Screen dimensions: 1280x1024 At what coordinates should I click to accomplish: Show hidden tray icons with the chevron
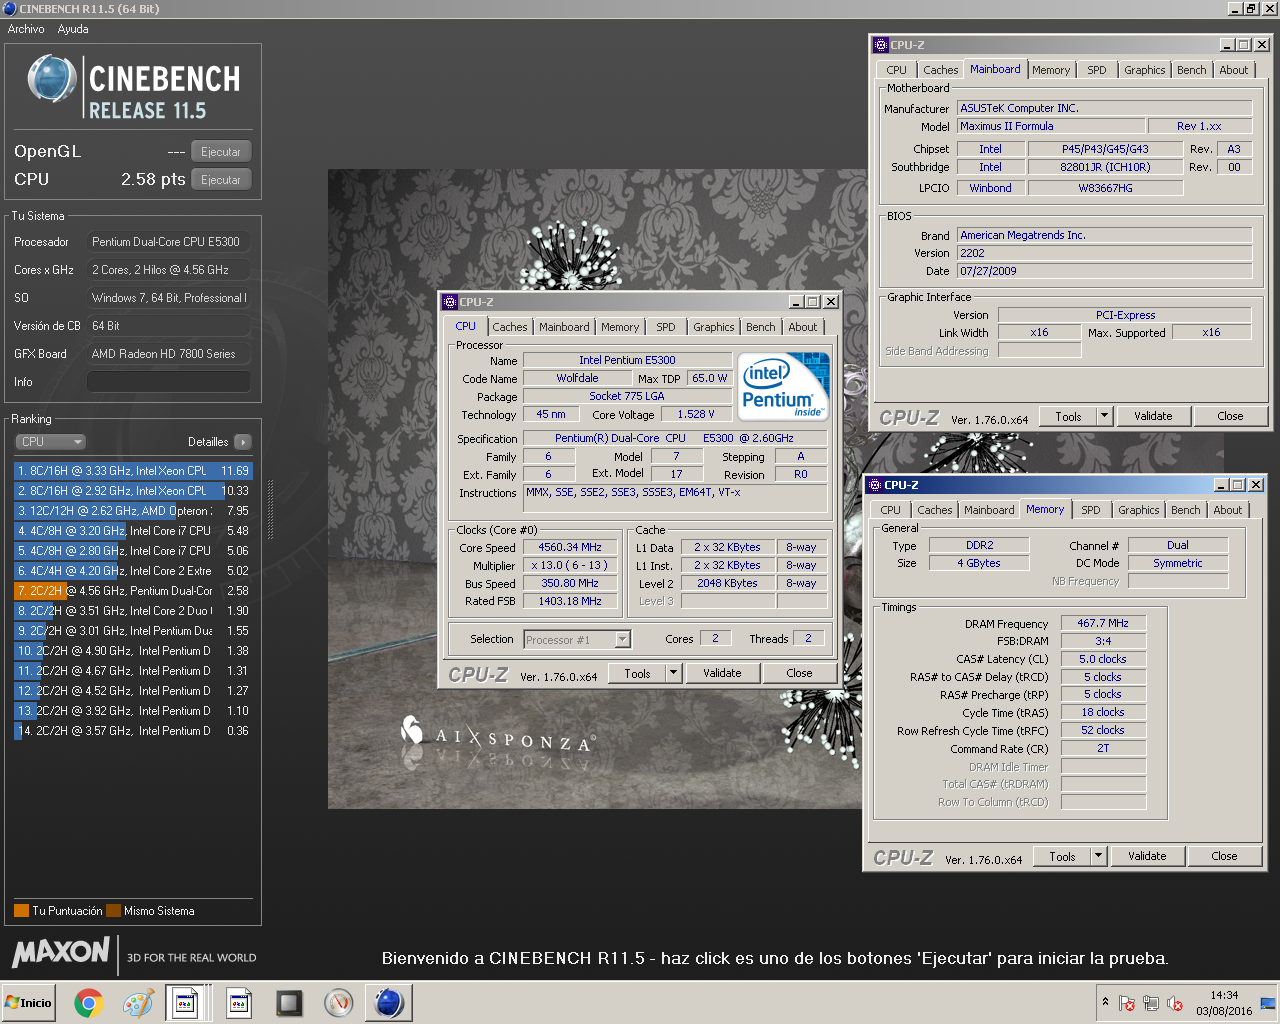pos(1105,1001)
